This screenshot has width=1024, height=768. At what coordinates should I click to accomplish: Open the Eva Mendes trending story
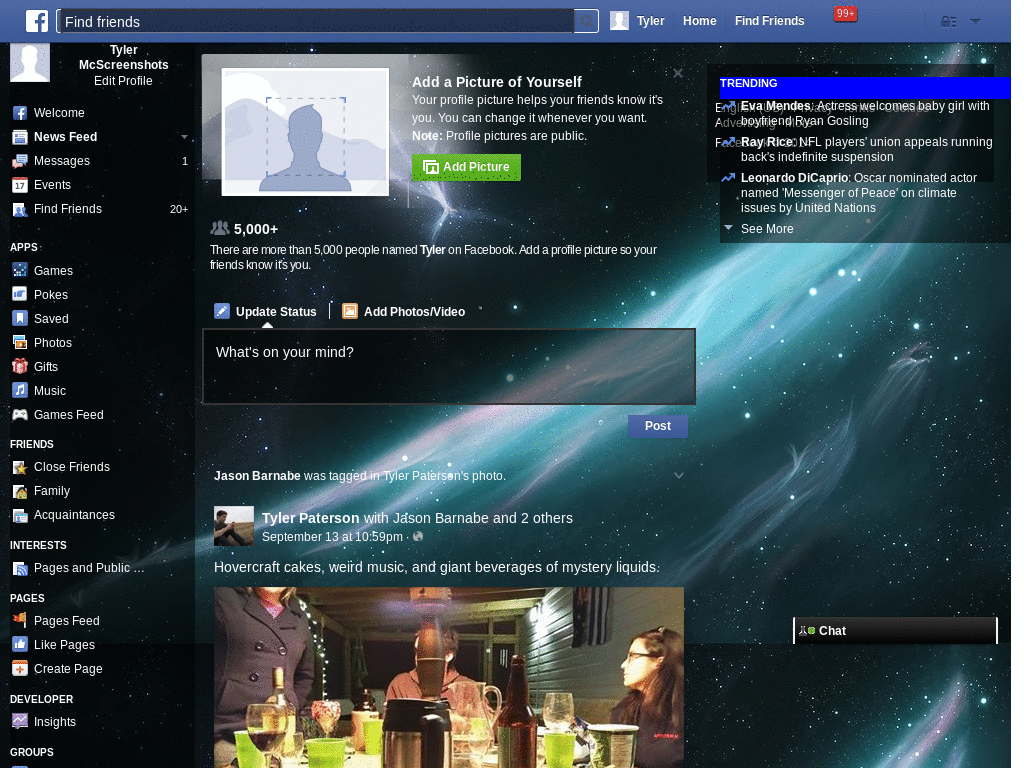865,113
